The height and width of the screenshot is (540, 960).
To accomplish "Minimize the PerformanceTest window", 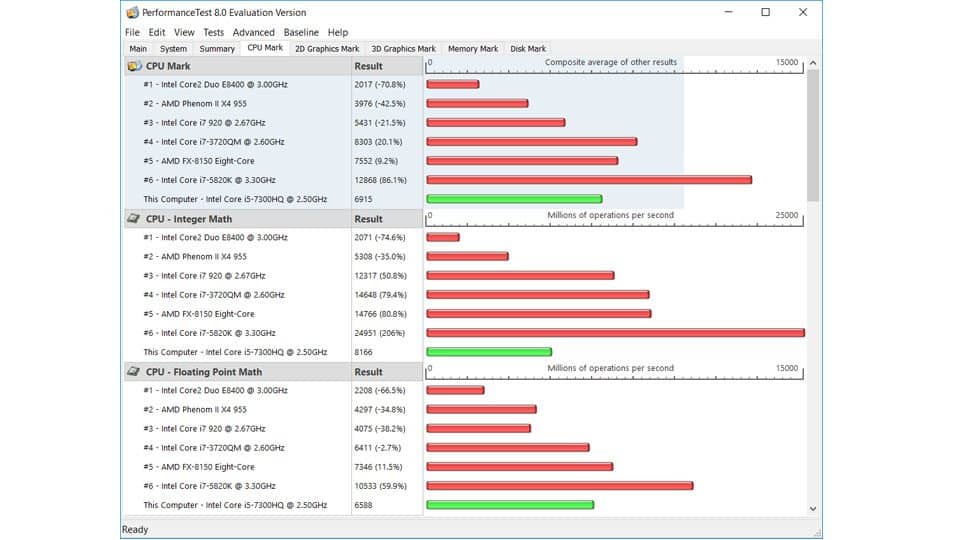I will (728, 12).
